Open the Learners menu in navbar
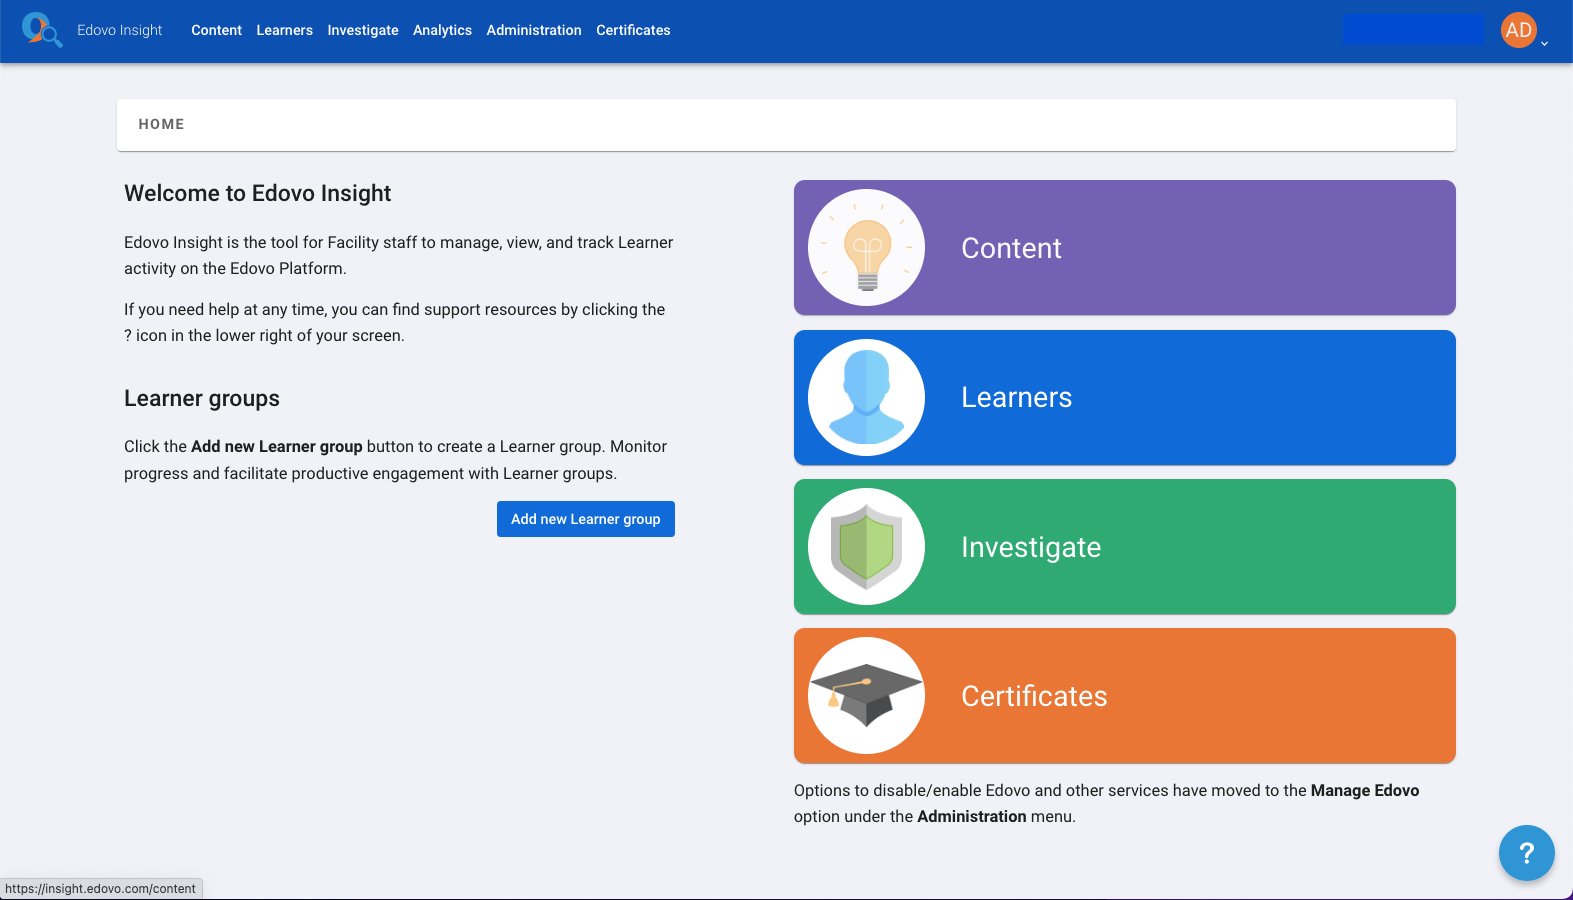Viewport: 1573px width, 900px height. coord(284,30)
